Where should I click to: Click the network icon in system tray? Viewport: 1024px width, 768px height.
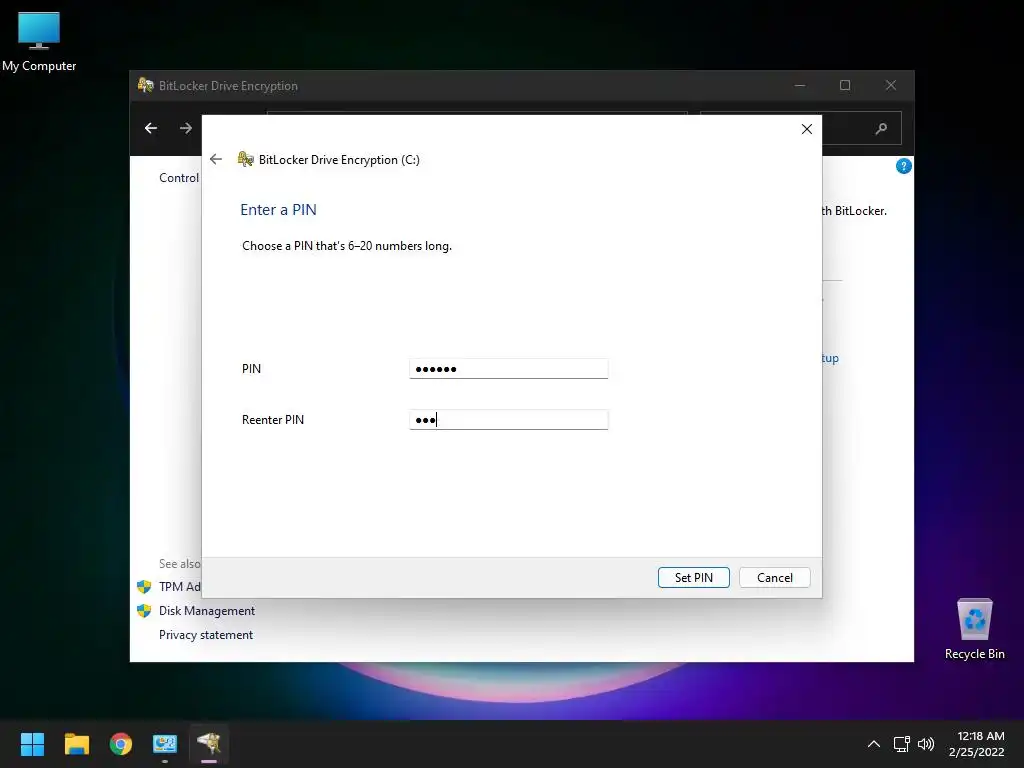coord(902,744)
